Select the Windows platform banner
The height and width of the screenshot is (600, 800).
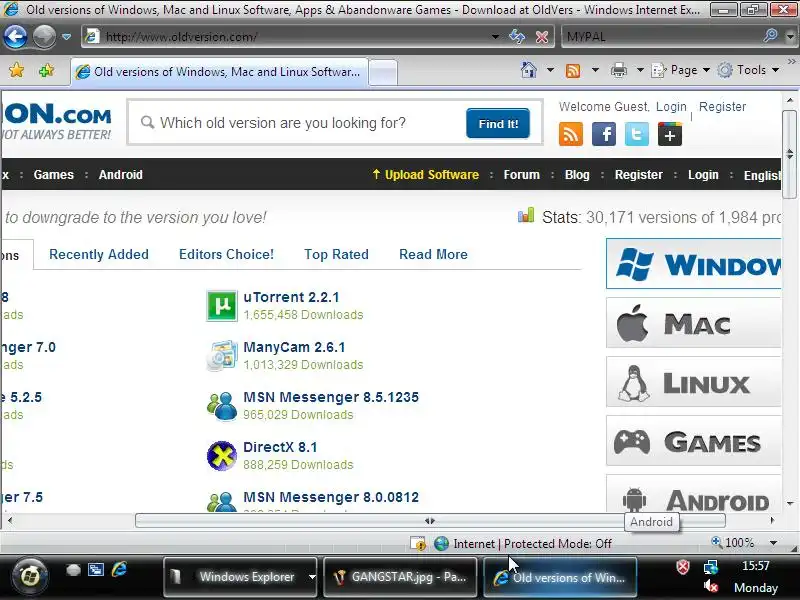(x=694, y=264)
